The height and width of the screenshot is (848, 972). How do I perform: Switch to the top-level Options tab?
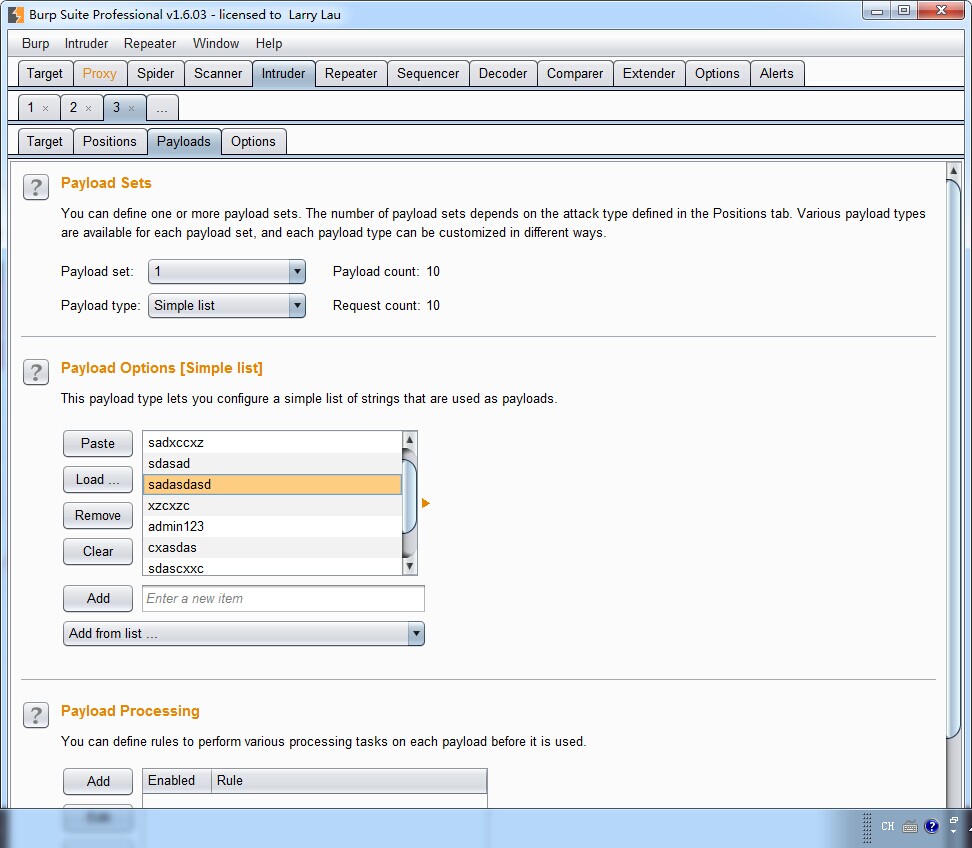tap(717, 73)
